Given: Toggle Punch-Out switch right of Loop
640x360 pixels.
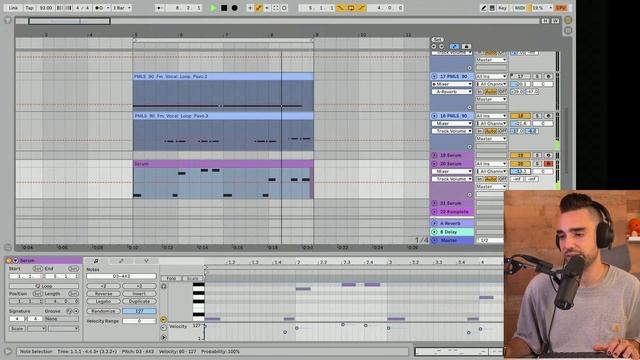Looking at the screenshot, I should tap(361, 8).
